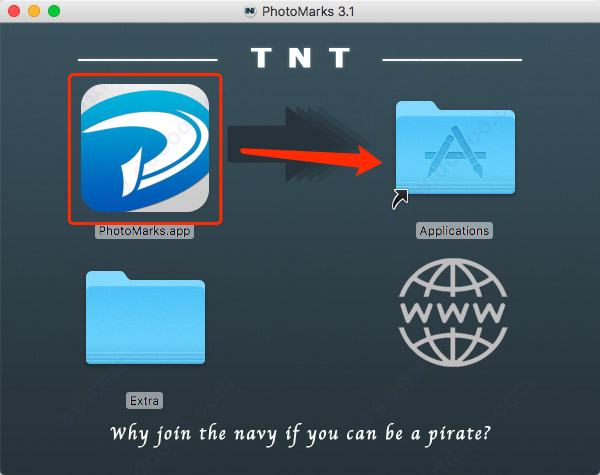Click the PhotoMarks 3.1 window title

click(x=308, y=11)
